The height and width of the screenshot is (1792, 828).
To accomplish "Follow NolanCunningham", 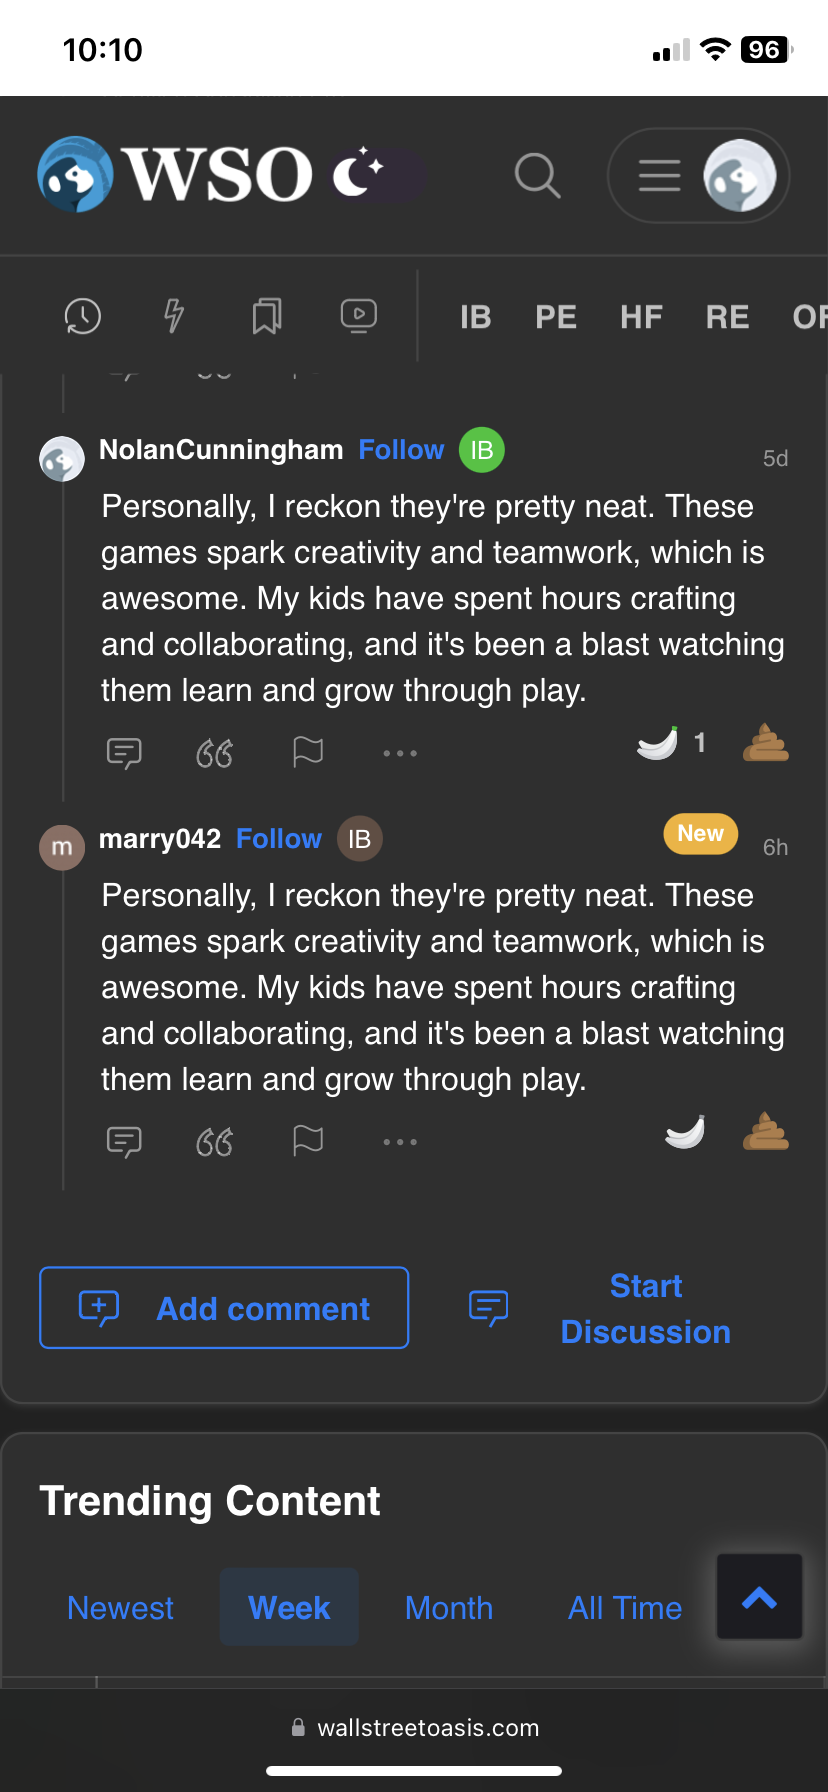I will [x=401, y=450].
